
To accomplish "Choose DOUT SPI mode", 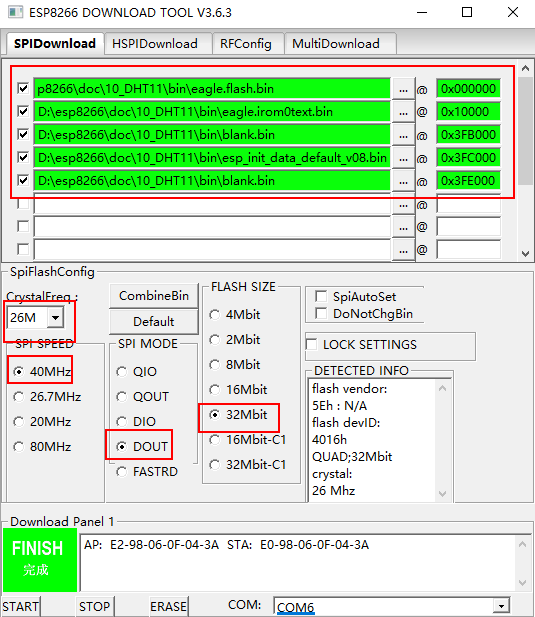I will (142, 447).
